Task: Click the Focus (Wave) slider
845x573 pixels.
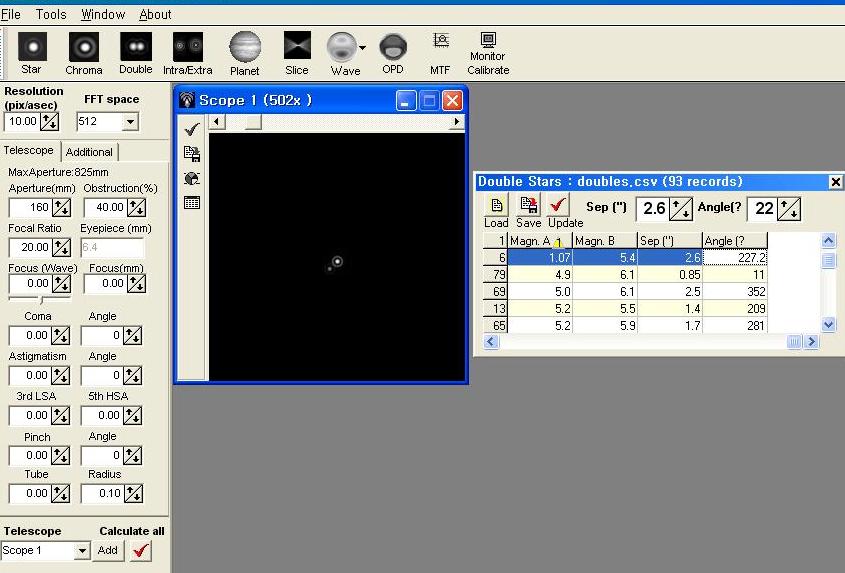Action: pos(40,299)
